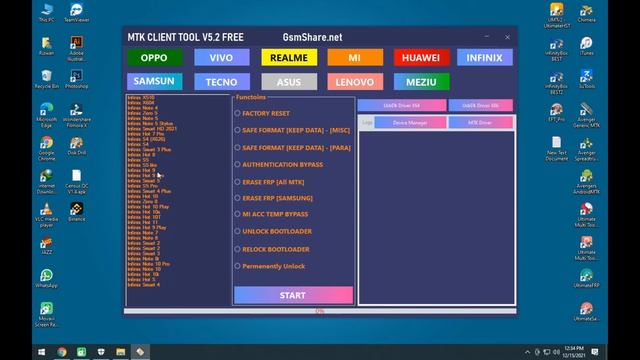Select Infinix Note 10 Pro in list
The width and height of the screenshot is (640, 360).
(149, 264)
